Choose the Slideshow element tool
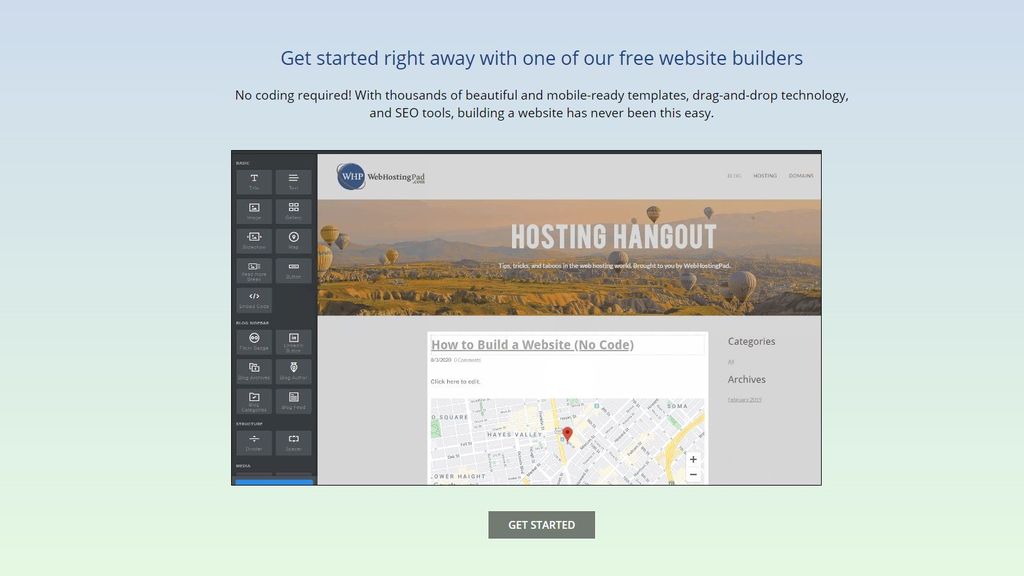Image resolution: width=1024 pixels, height=576 pixels. click(x=255, y=240)
